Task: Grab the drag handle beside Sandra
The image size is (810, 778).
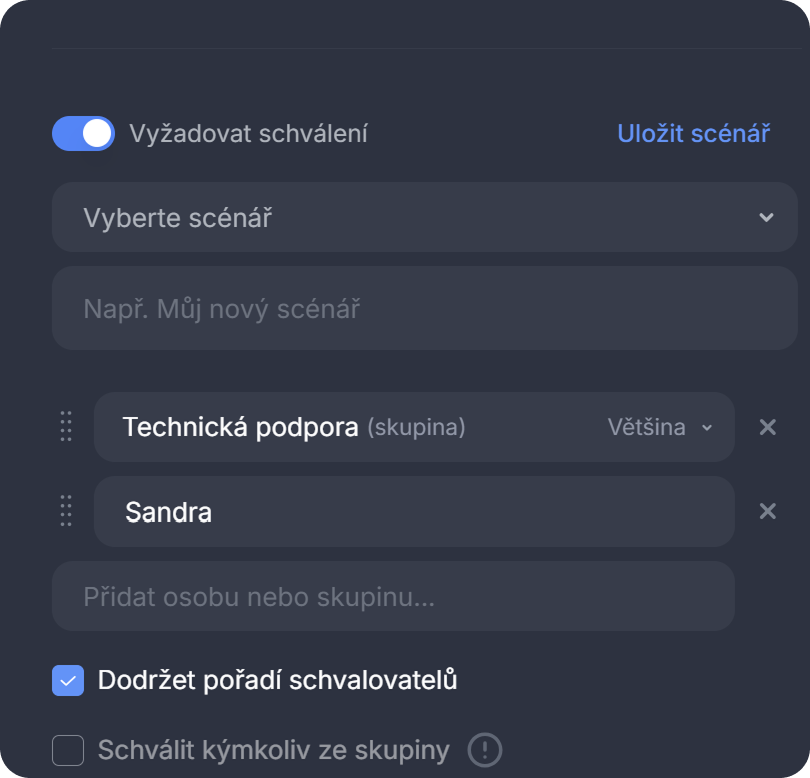Action: point(66,511)
